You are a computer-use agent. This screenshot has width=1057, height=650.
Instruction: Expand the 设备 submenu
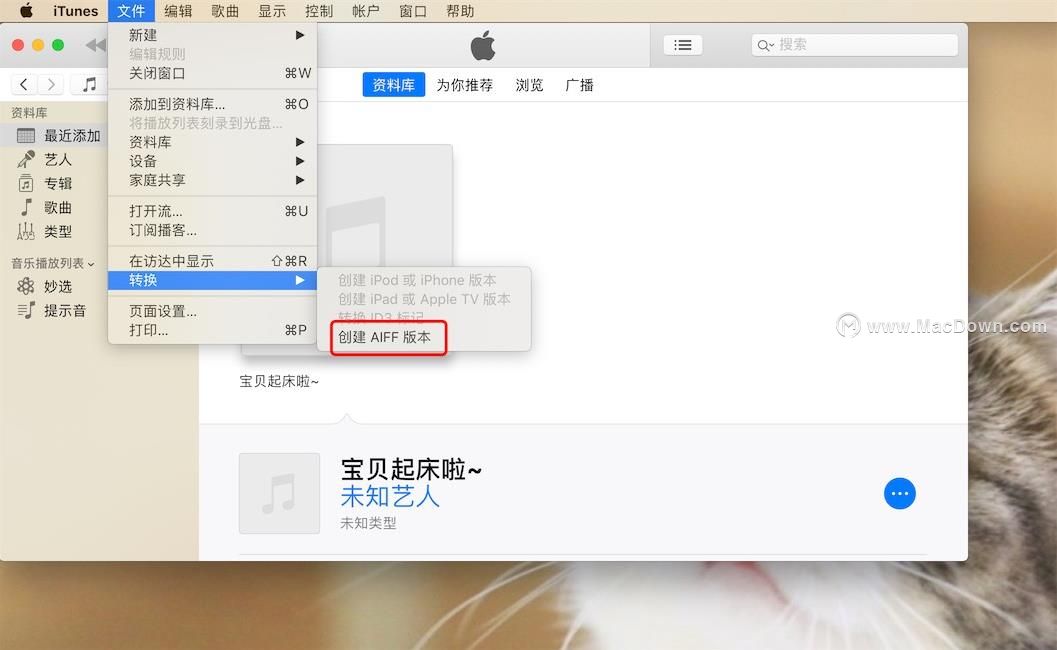(x=212, y=161)
